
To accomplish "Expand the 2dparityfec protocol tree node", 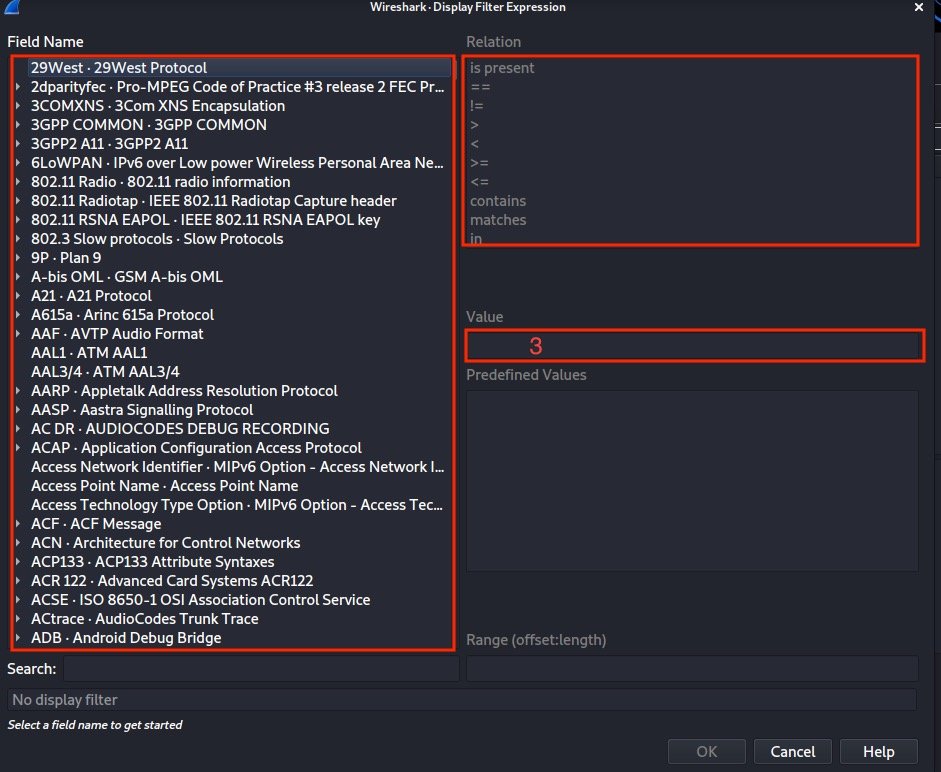I will pyautogui.click(x=18, y=87).
